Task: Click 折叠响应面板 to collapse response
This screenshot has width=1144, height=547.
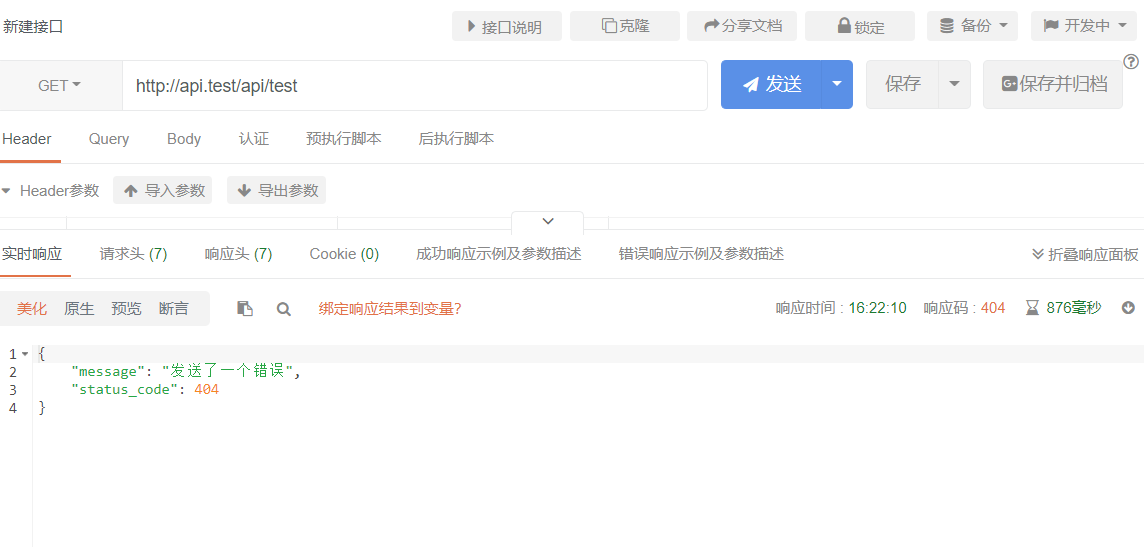Action: (x=1085, y=255)
